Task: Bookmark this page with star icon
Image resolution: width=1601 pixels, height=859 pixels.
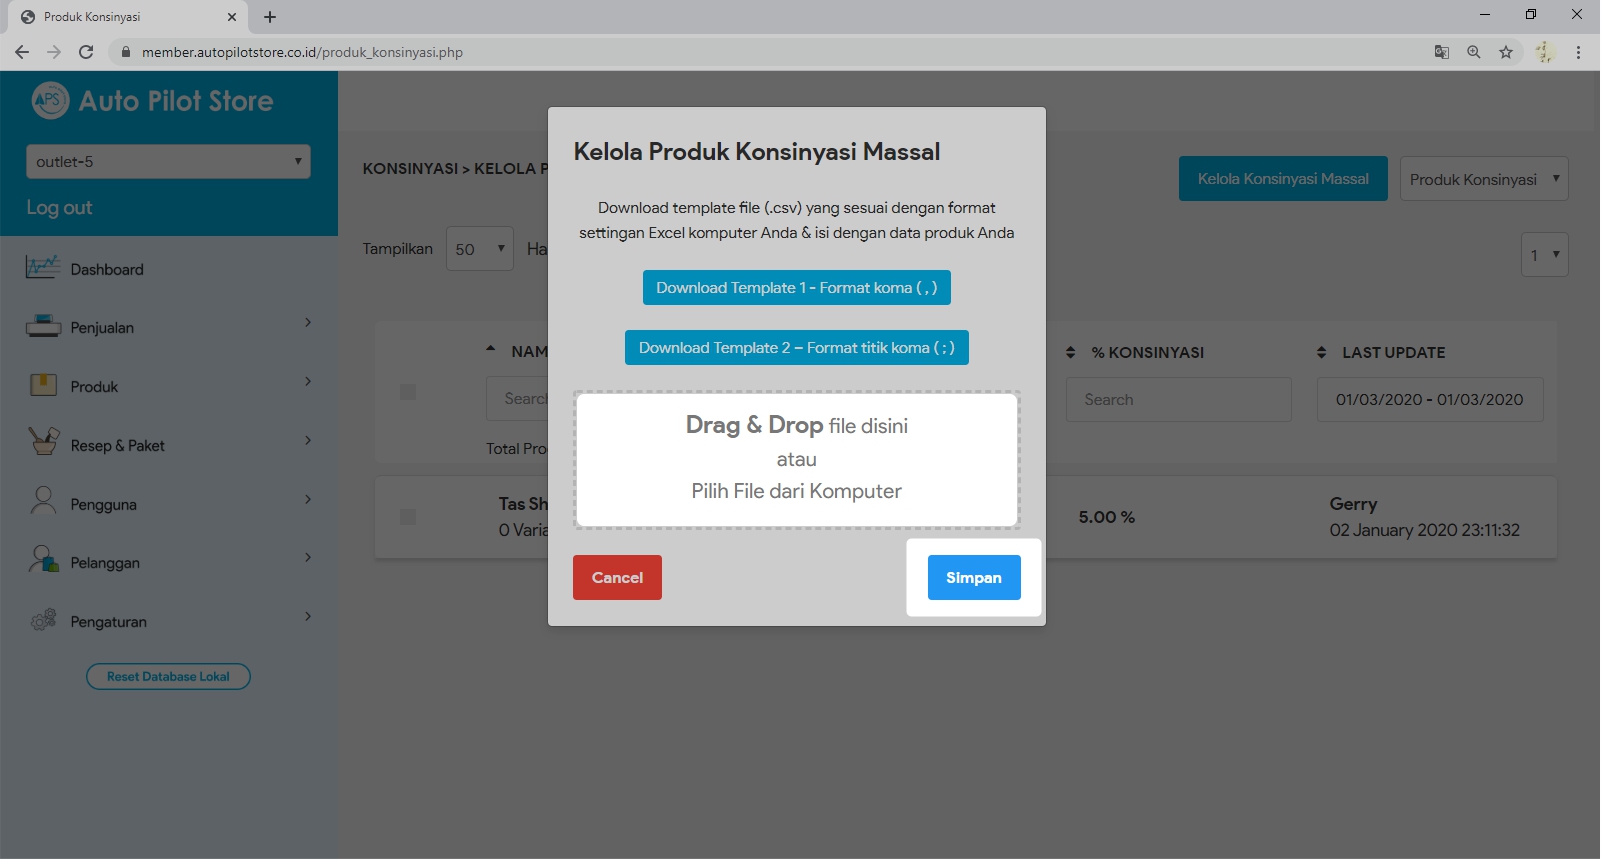Action: 1505,52
